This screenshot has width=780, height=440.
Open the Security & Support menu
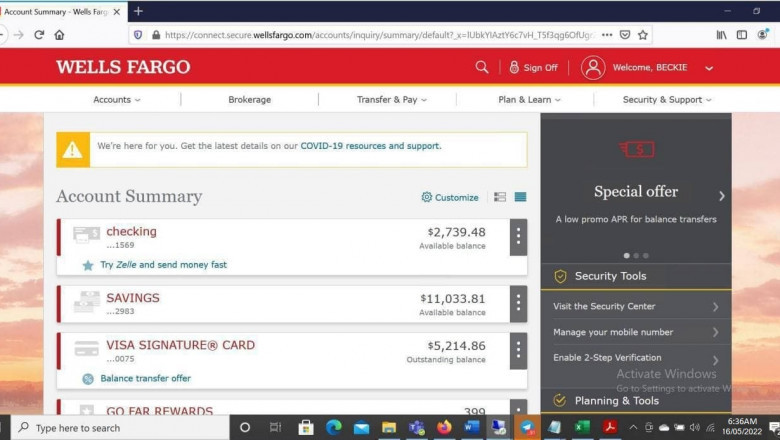tap(667, 100)
